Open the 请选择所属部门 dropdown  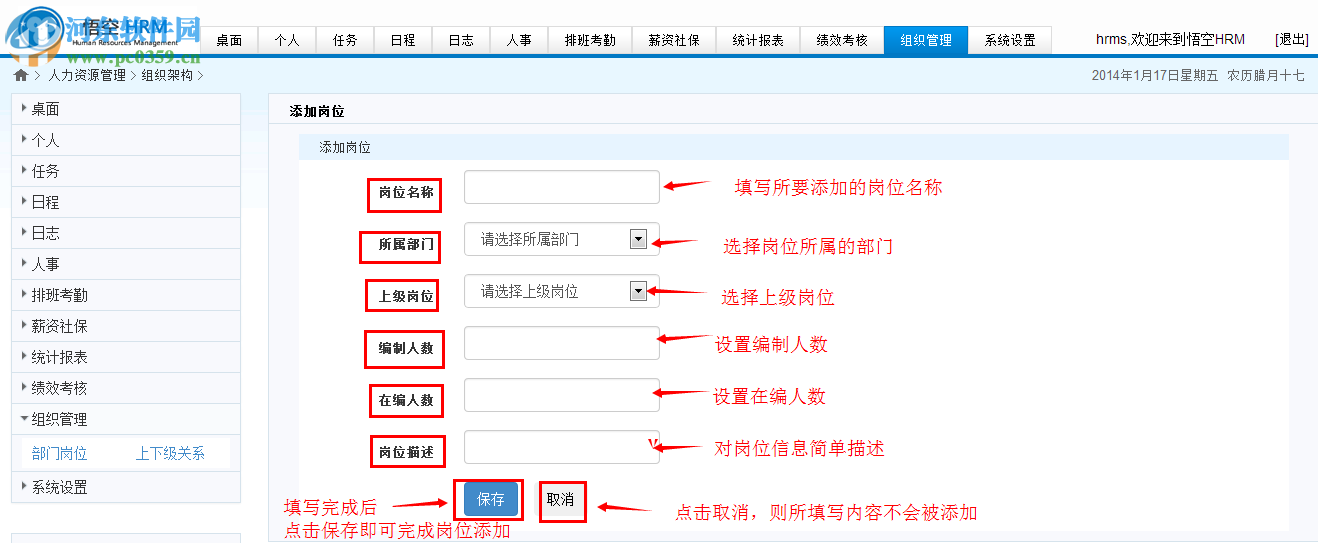point(562,239)
